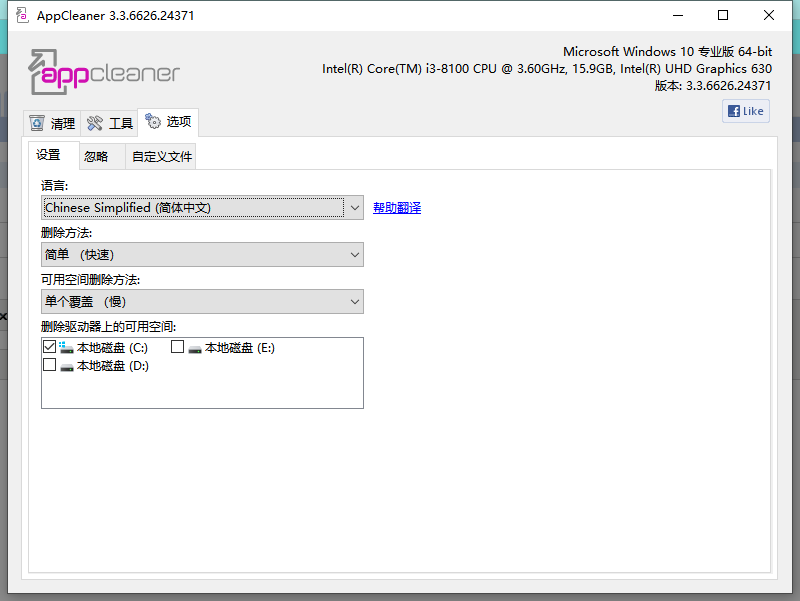Click the AppCleaner logo
Image resolution: width=800 pixels, height=601 pixels.
pos(104,72)
